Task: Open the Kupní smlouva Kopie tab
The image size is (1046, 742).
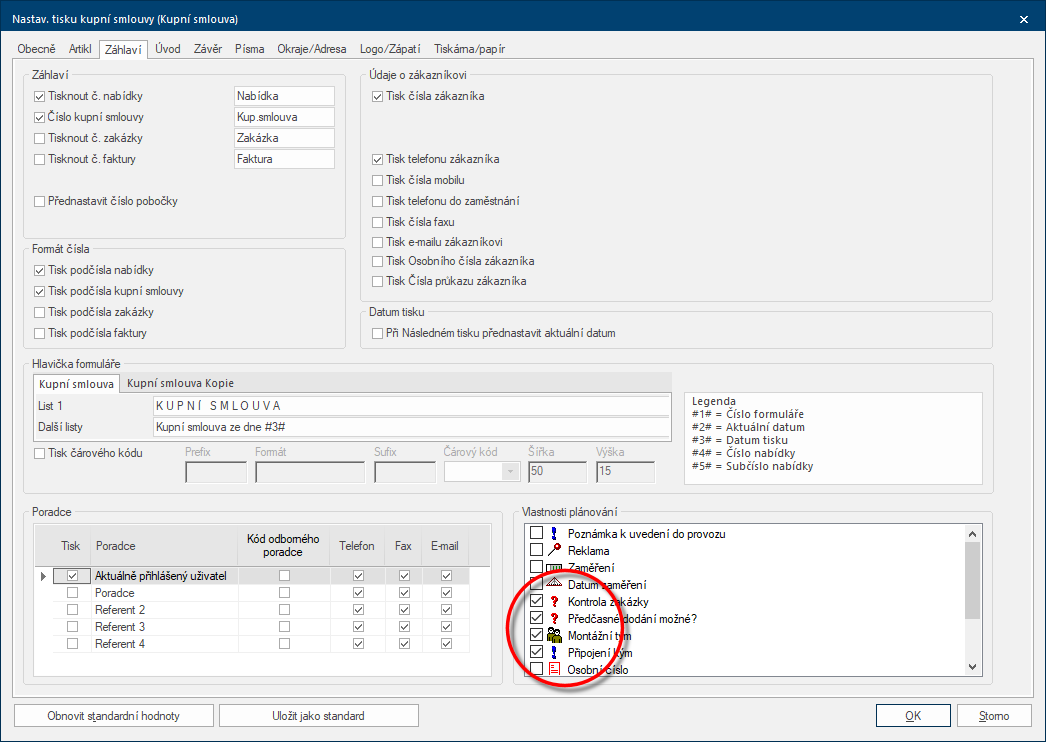Action: [181, 383]
